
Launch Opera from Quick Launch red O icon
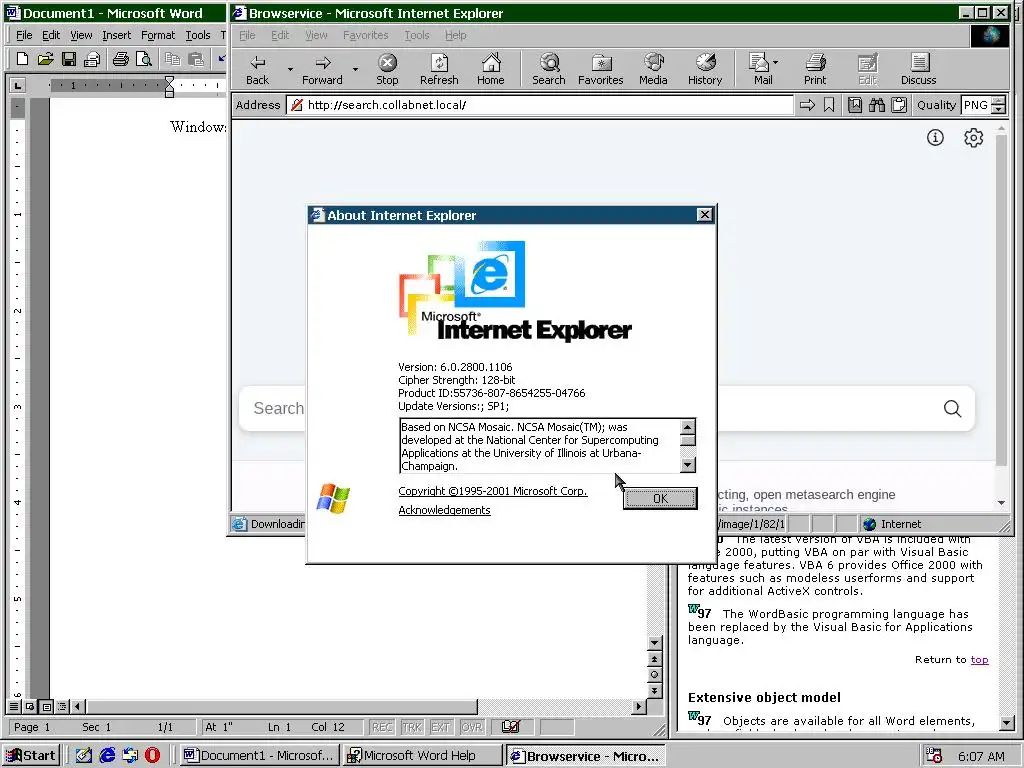152,756
